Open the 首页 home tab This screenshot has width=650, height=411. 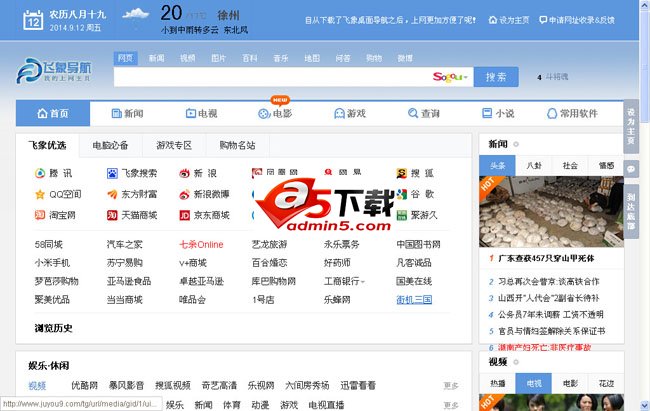[x=53, y=113]
